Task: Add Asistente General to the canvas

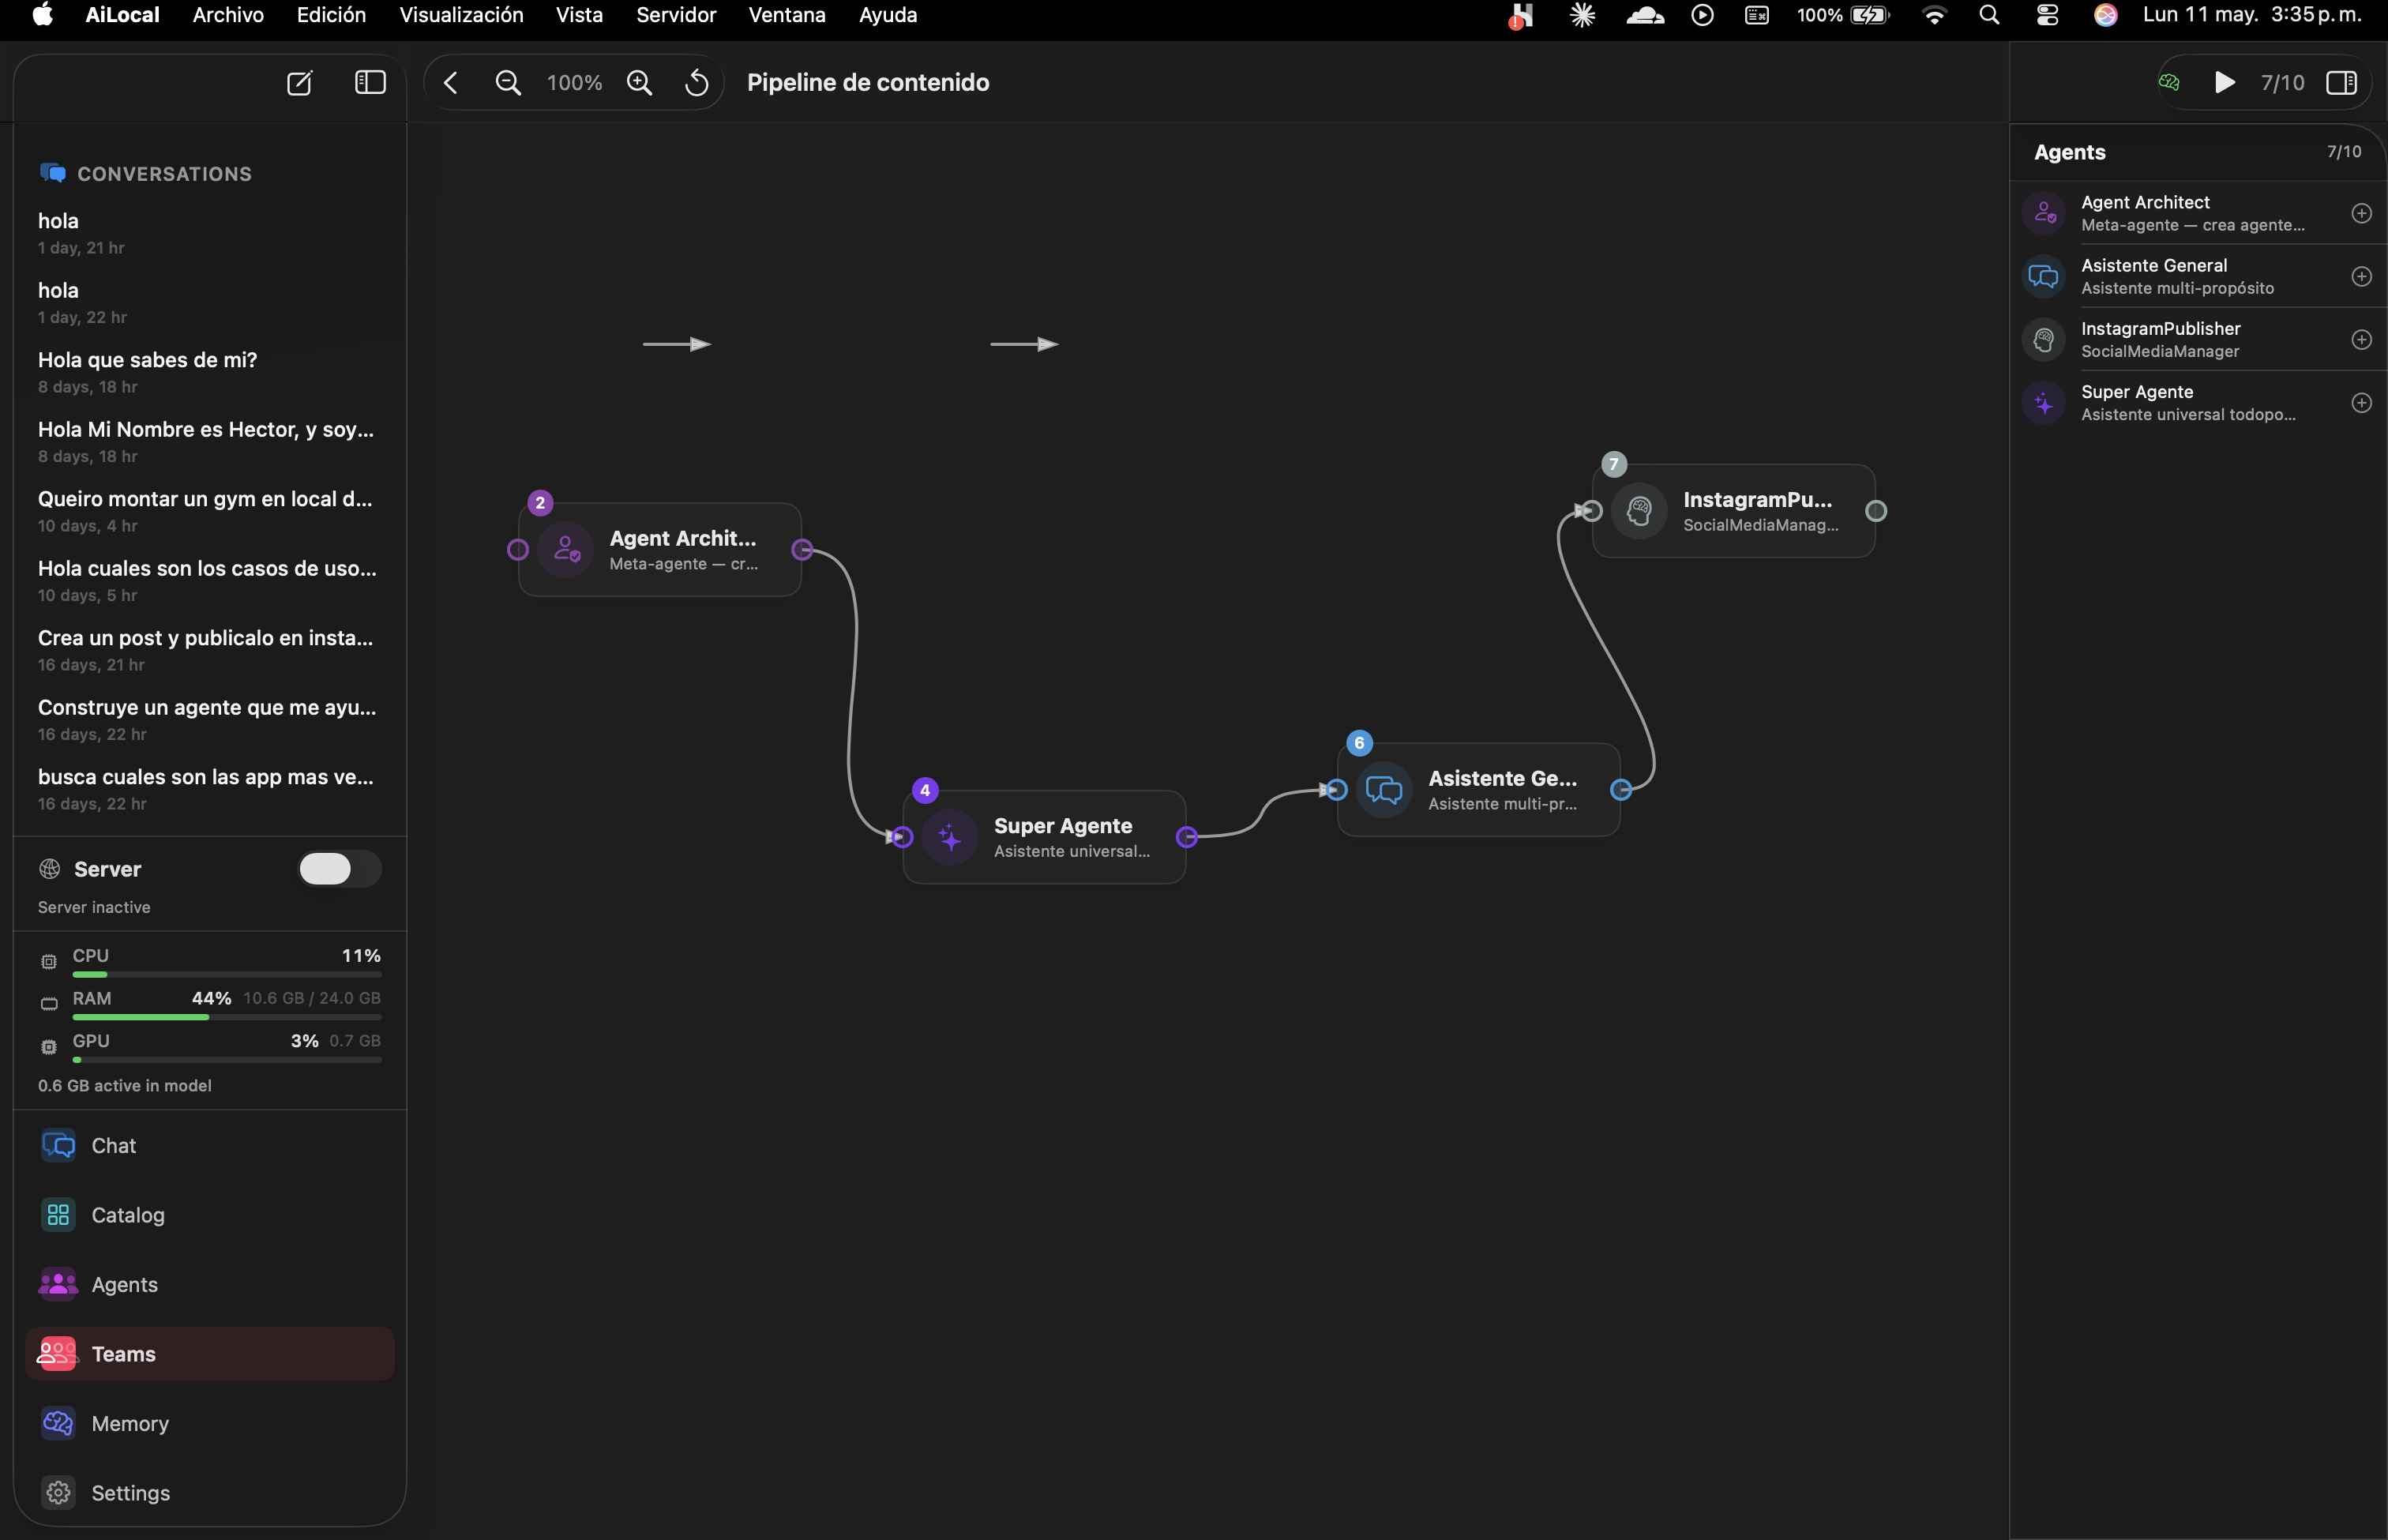Action: click(x=2361, y=276)
